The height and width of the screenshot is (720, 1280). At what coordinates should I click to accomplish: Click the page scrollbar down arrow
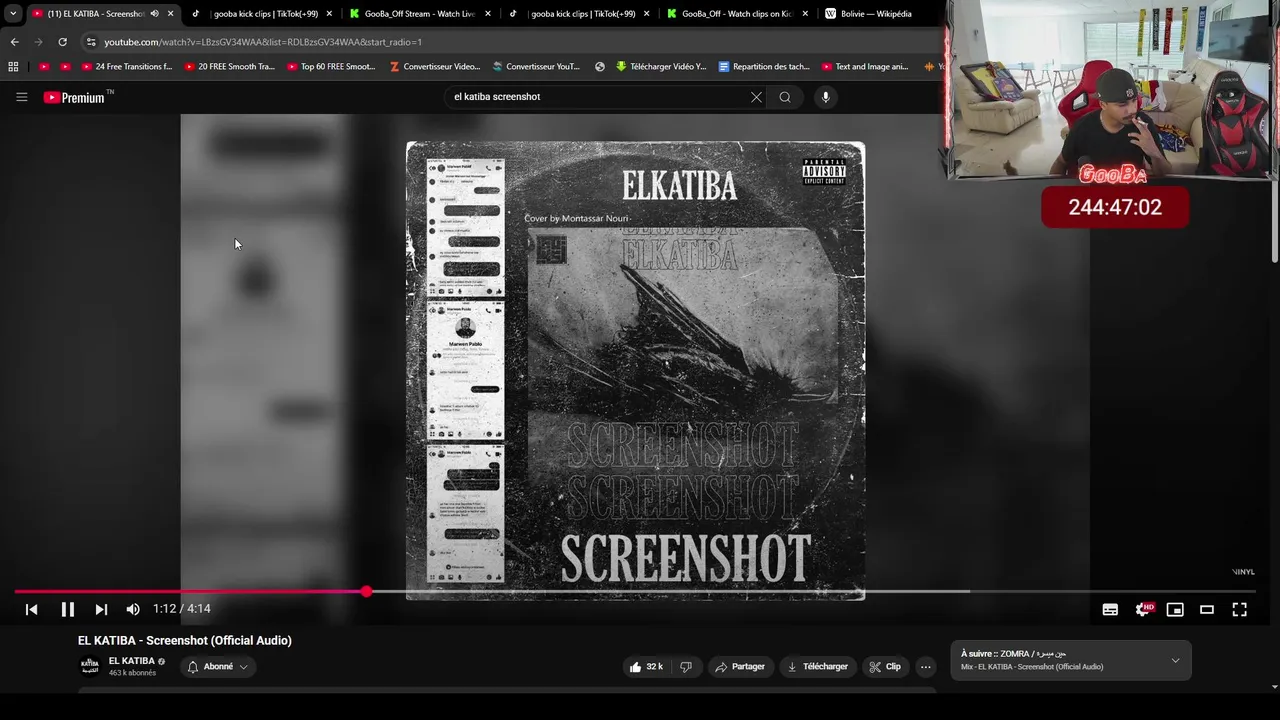[1274, 687]
